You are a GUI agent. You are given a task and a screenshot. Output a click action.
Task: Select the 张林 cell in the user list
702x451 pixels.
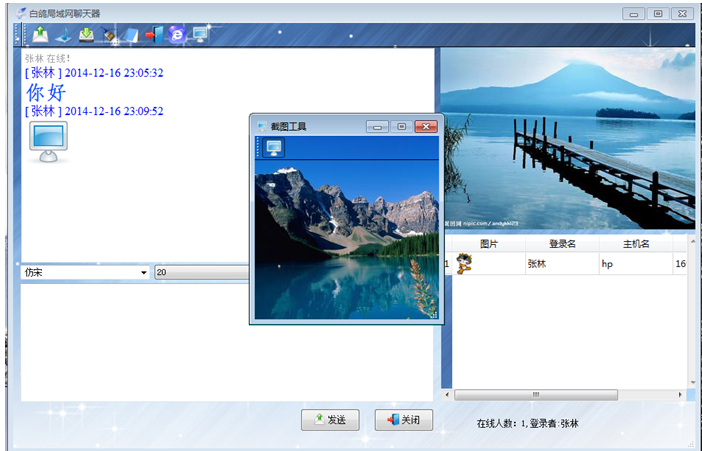(x=562, y=263)
